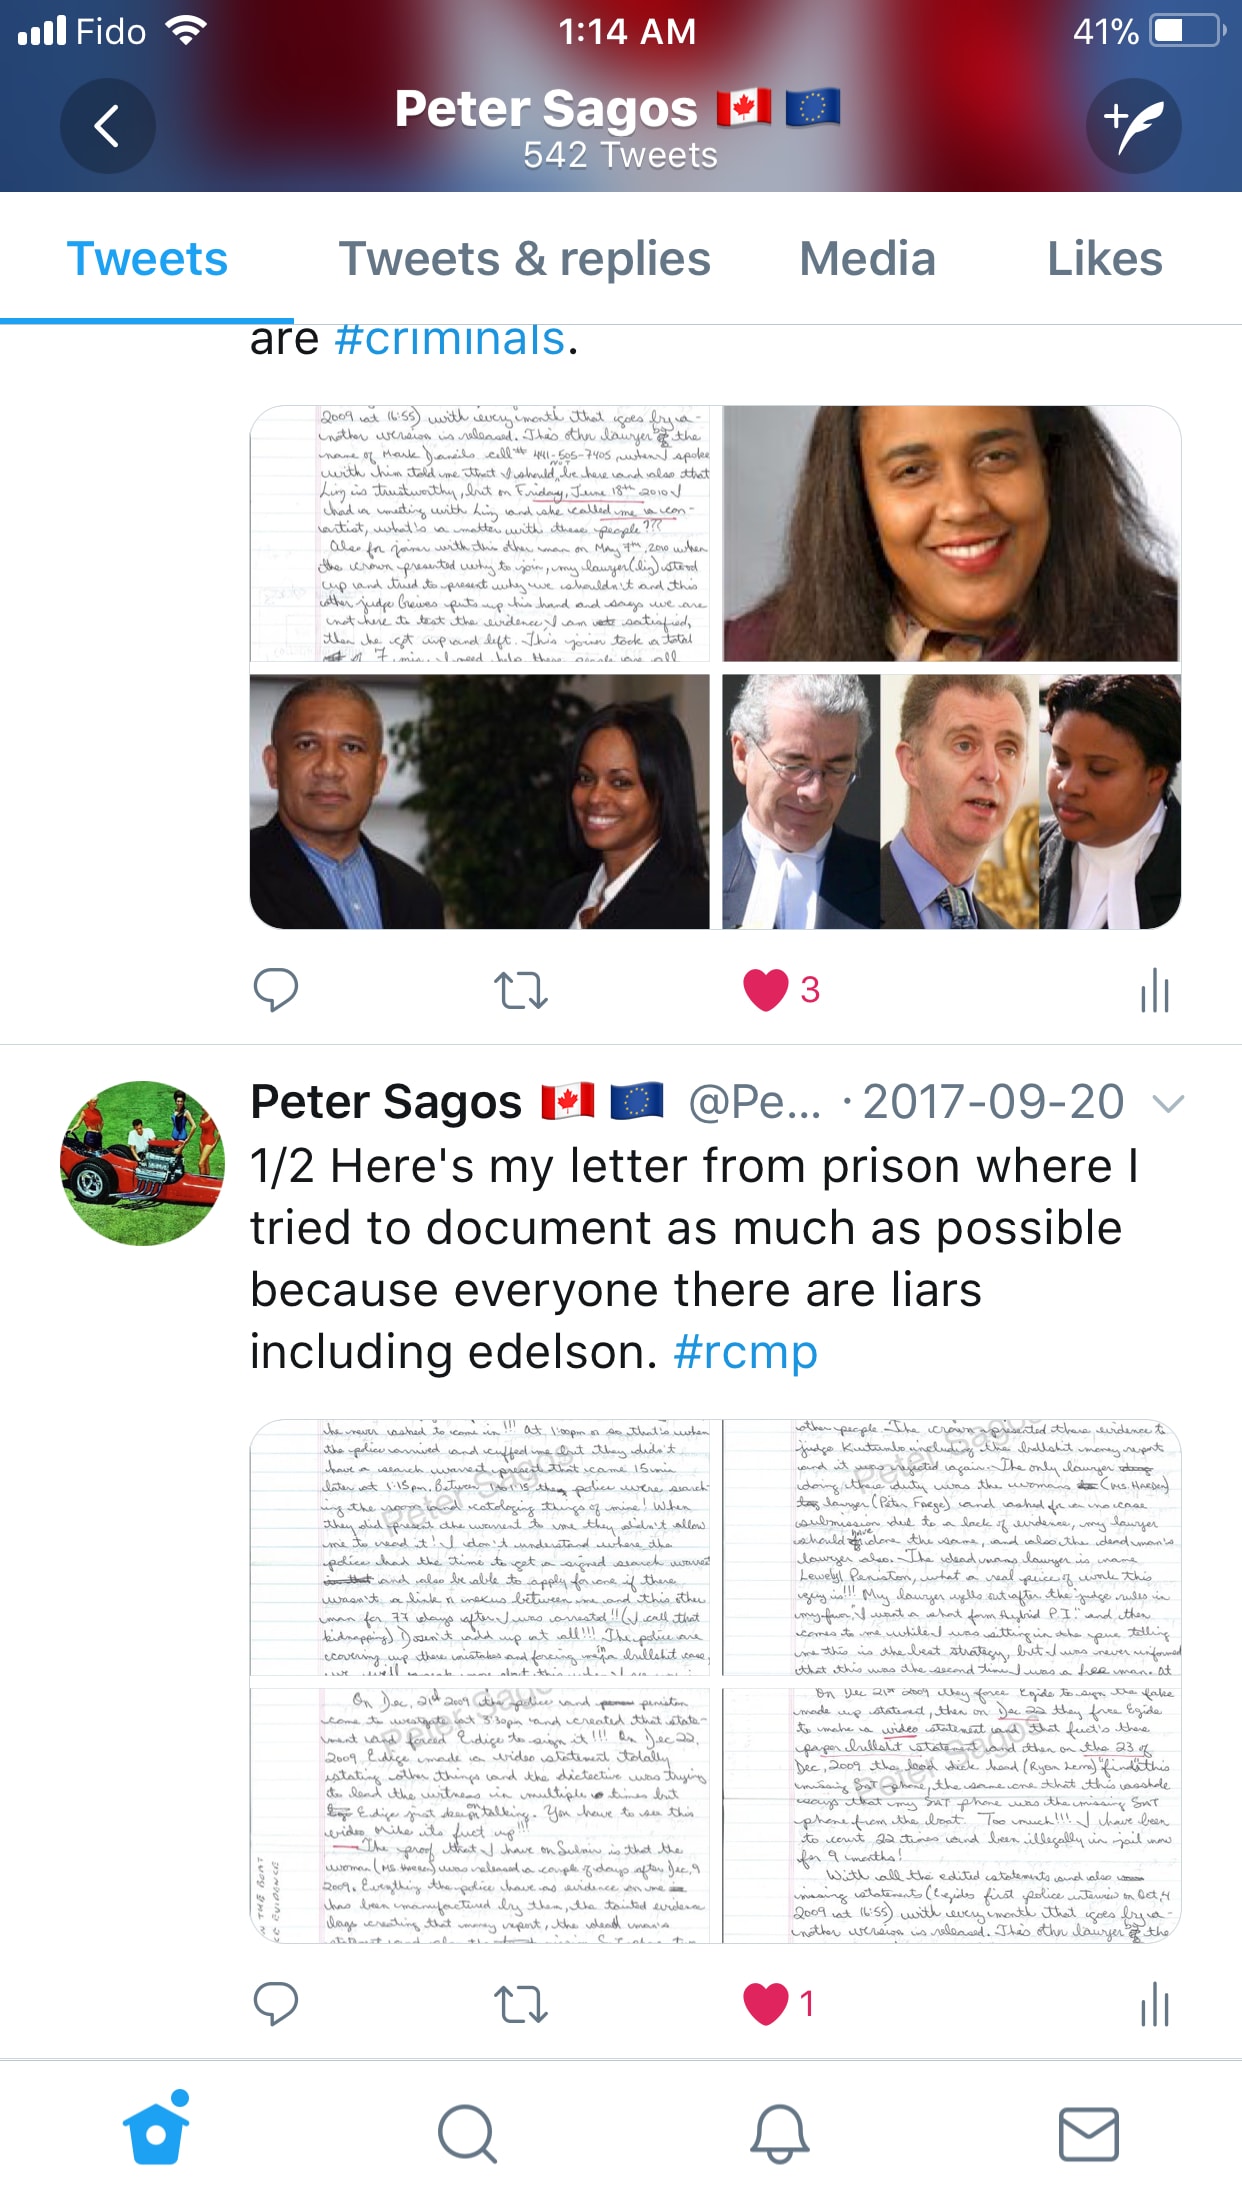This screenshot has width=1242, height=2208.
Task: Switch to the Tweets & replies tab
Action: coord(525,258)
